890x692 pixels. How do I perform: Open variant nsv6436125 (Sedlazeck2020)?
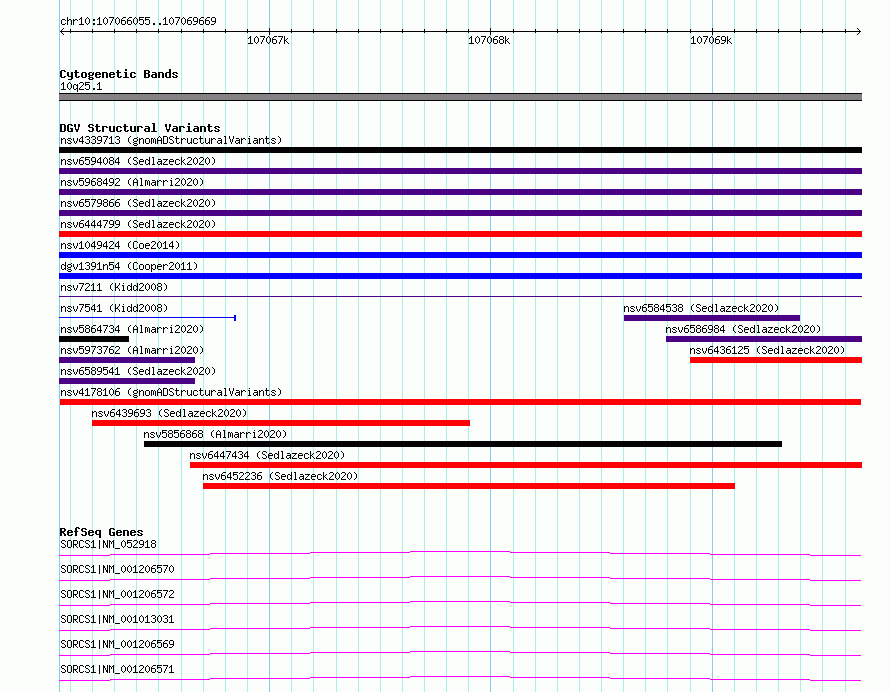click(767, 350)
